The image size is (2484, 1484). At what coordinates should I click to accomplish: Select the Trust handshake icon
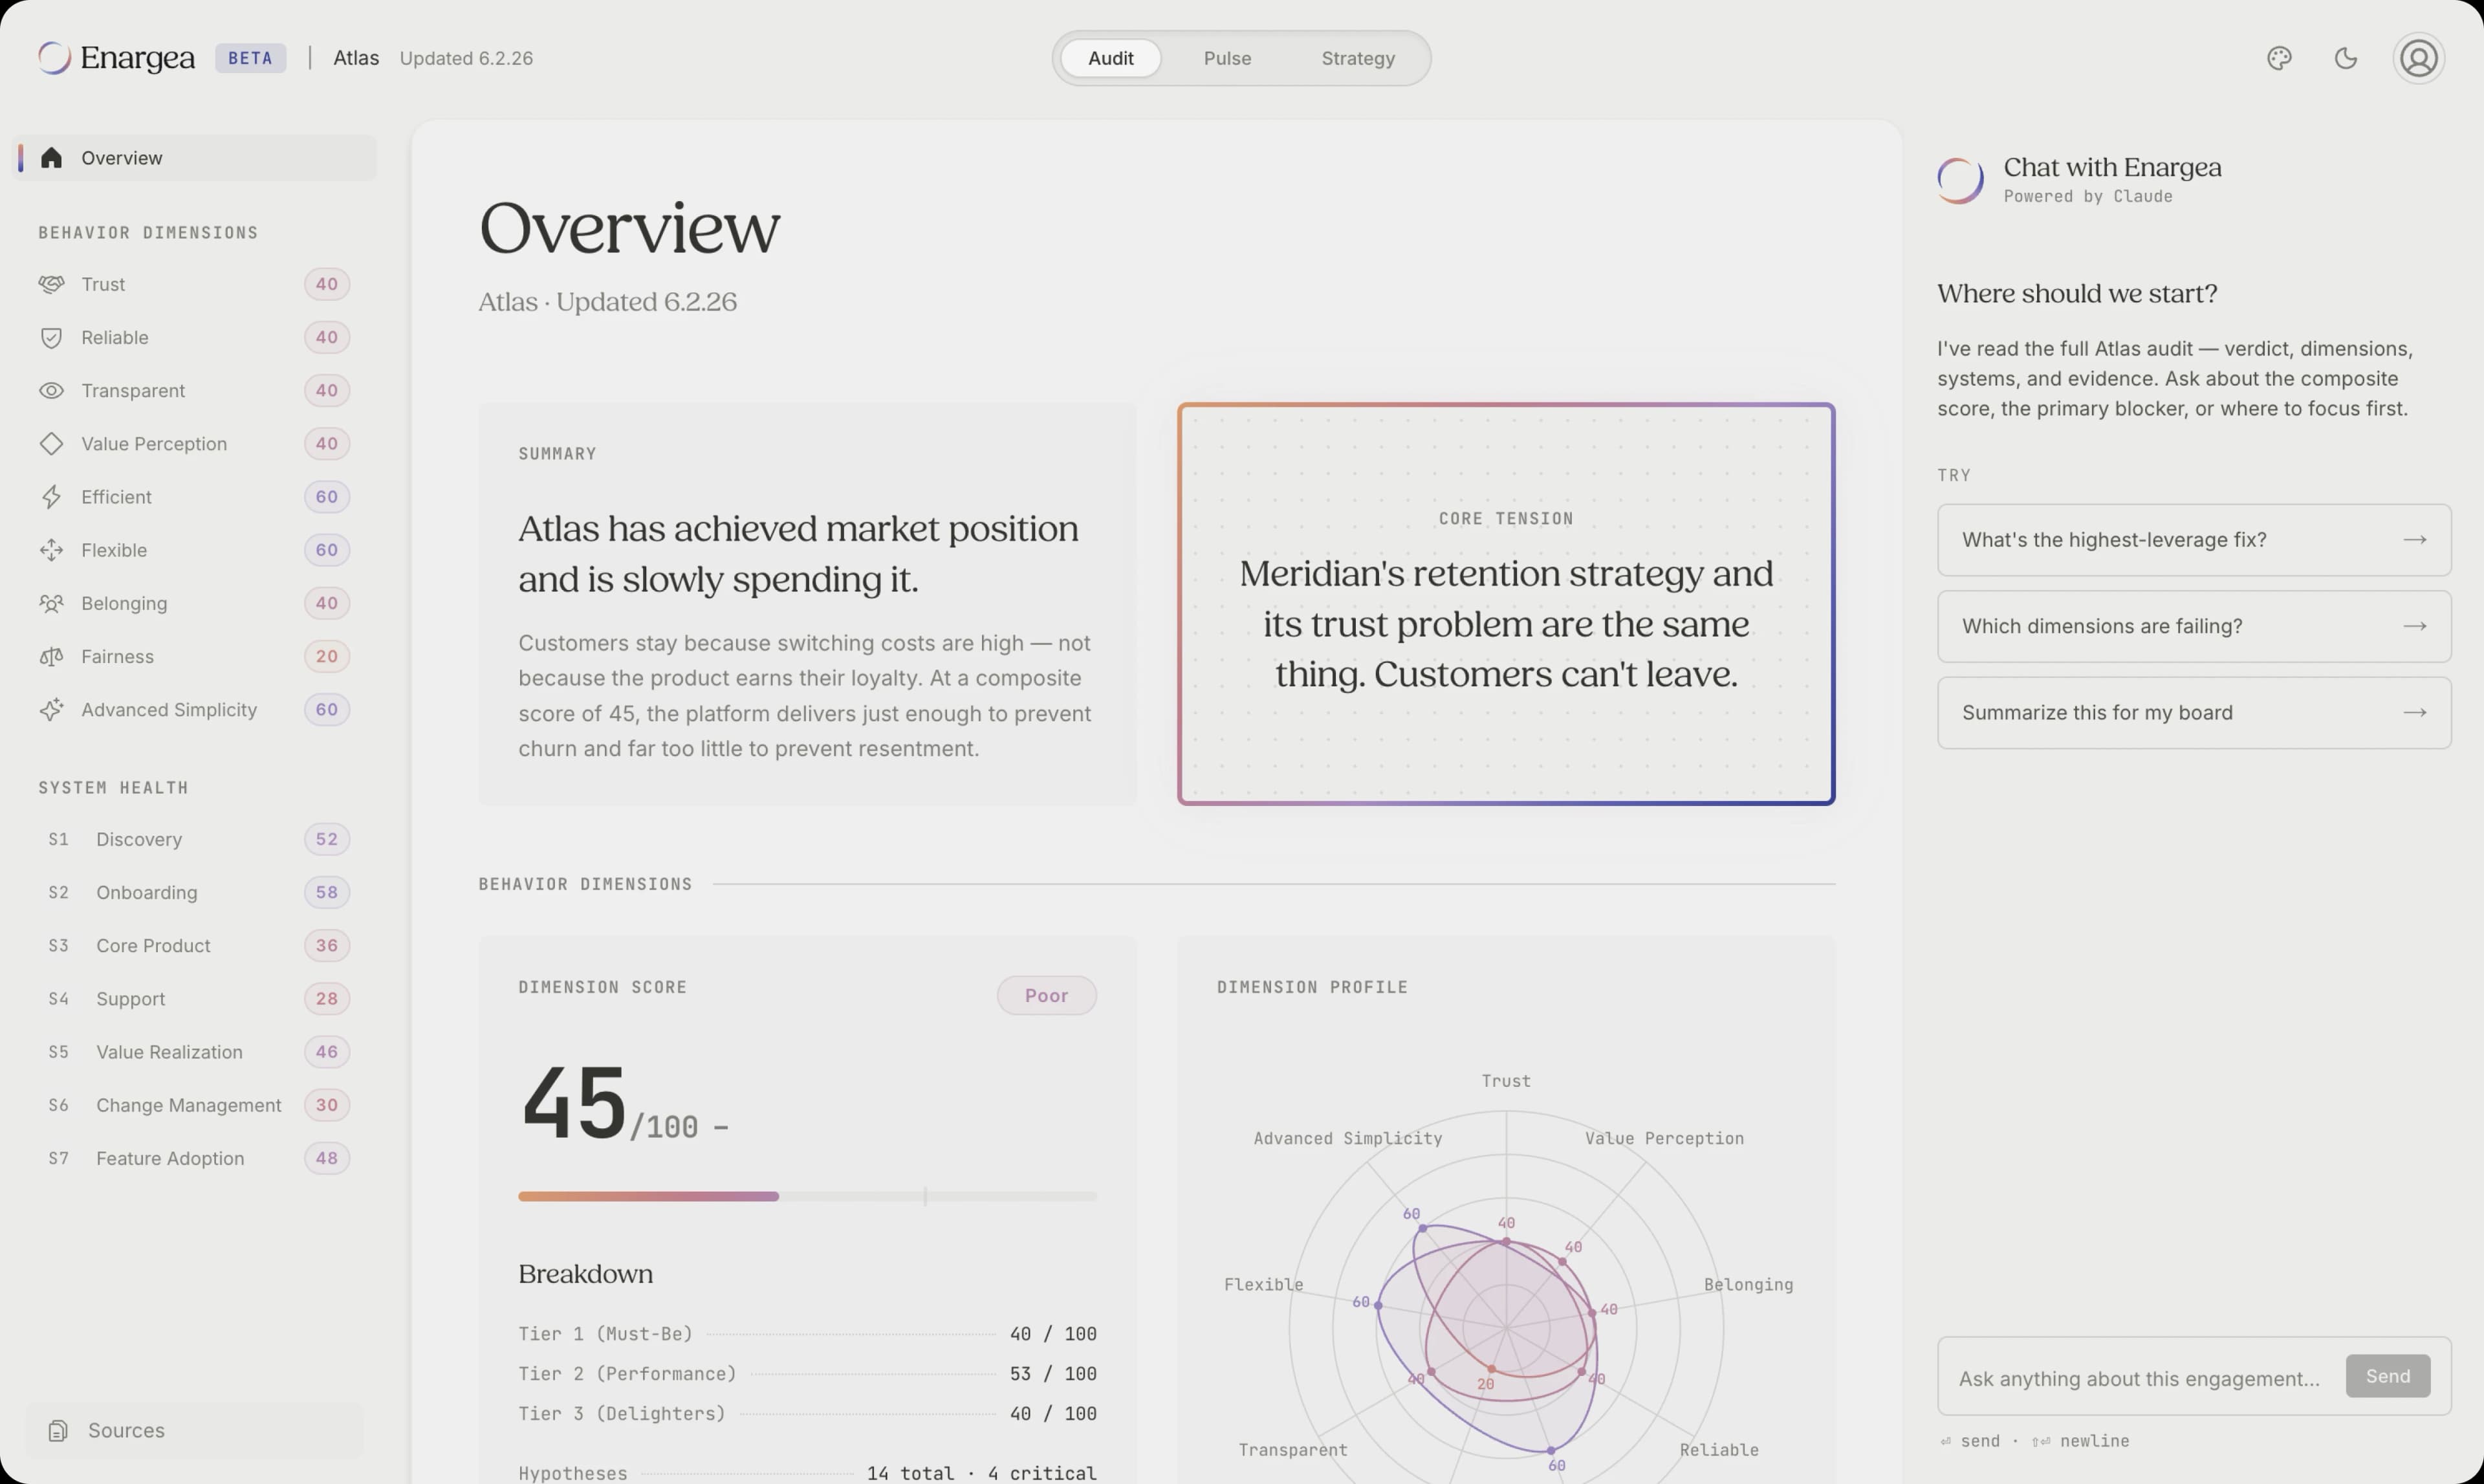pos(52,284)
